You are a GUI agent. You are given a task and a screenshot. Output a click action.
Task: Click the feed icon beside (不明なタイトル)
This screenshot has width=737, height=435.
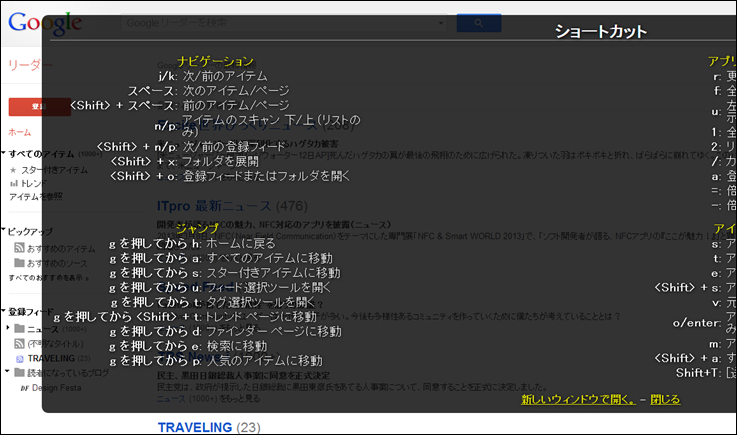click(x=19, y=344)
